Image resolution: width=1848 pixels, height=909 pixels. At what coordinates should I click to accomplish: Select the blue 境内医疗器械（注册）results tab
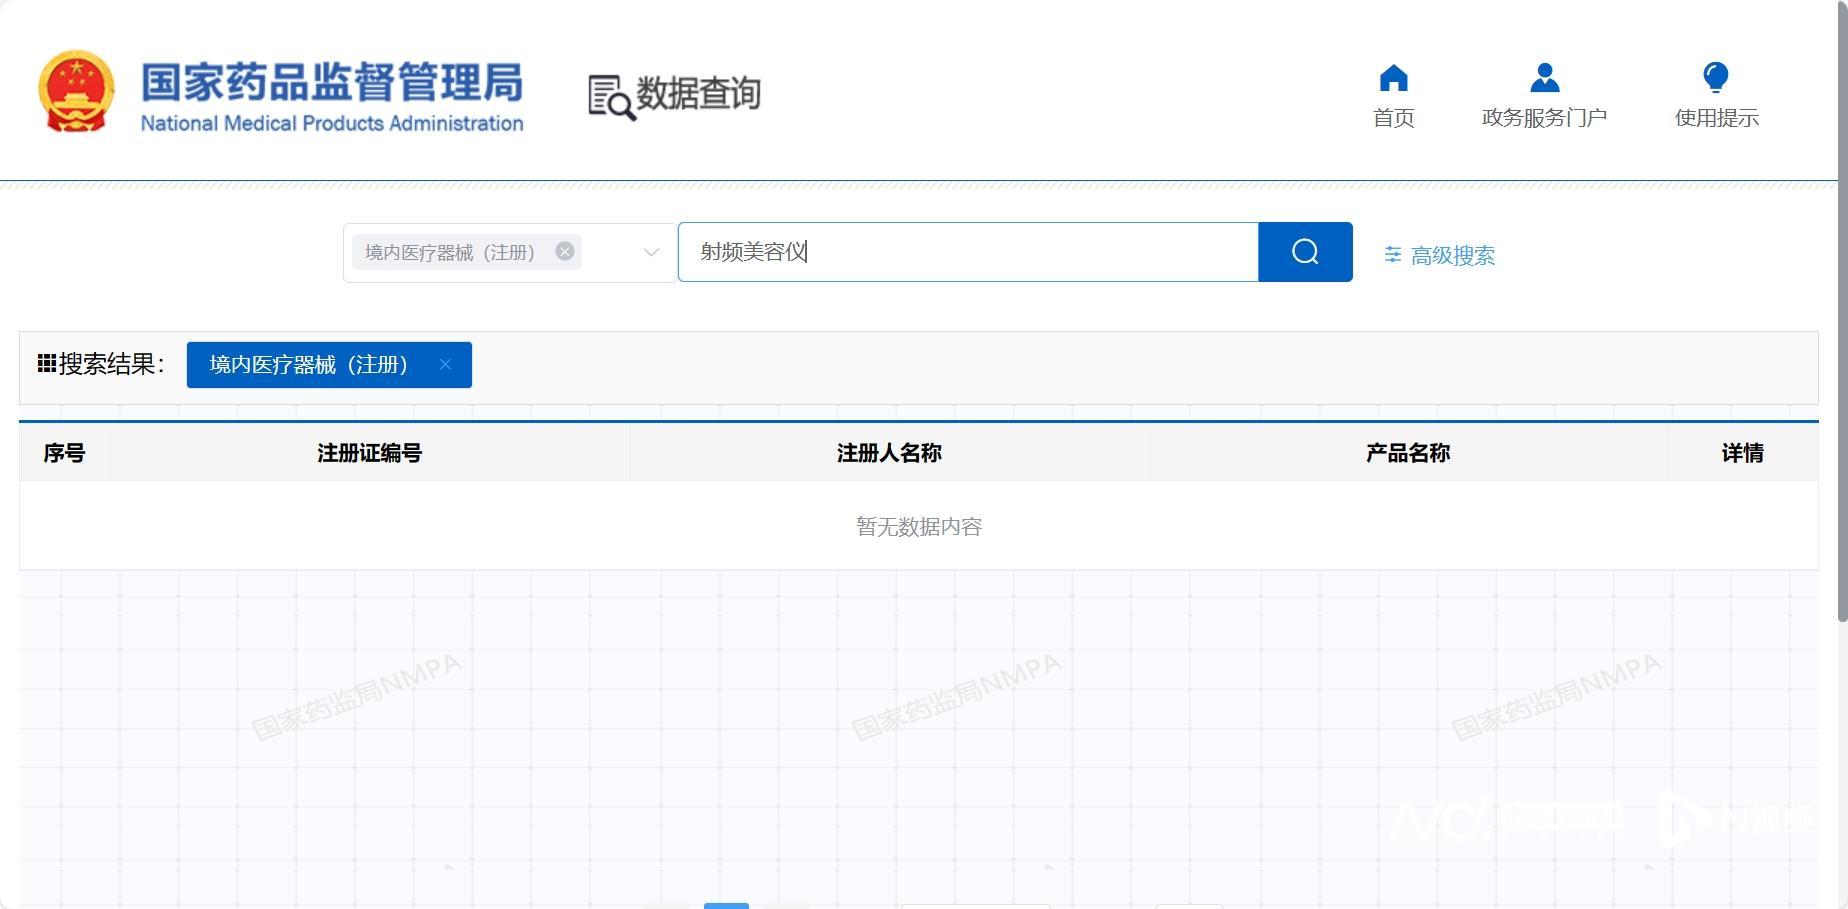click(x=308, y=365)
